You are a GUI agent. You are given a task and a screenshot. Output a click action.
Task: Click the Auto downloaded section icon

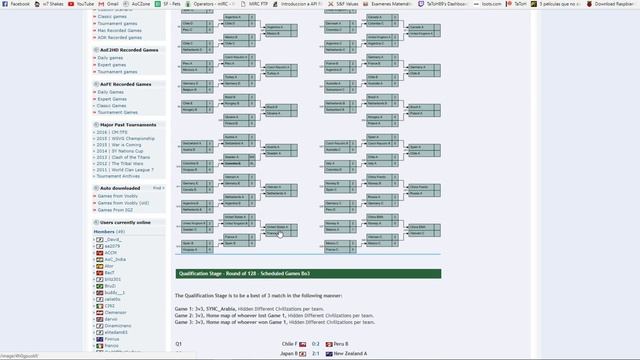point(96,188)
